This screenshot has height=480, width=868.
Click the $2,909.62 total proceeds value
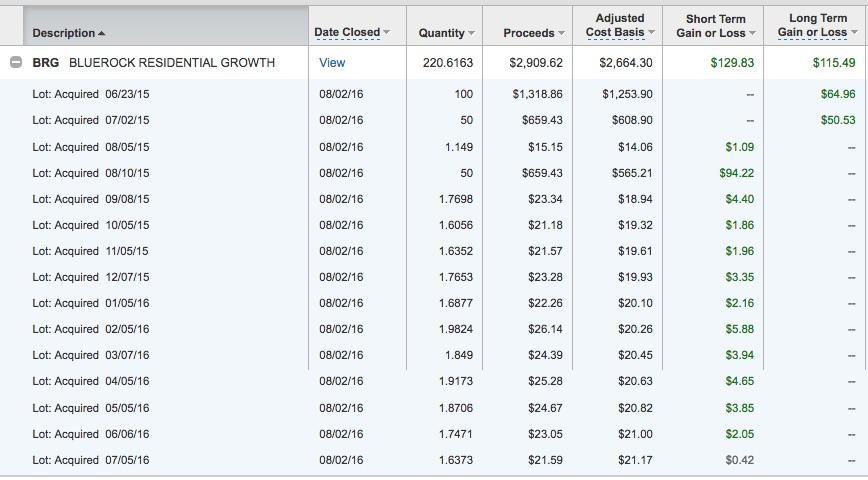[x=535, y=63]
